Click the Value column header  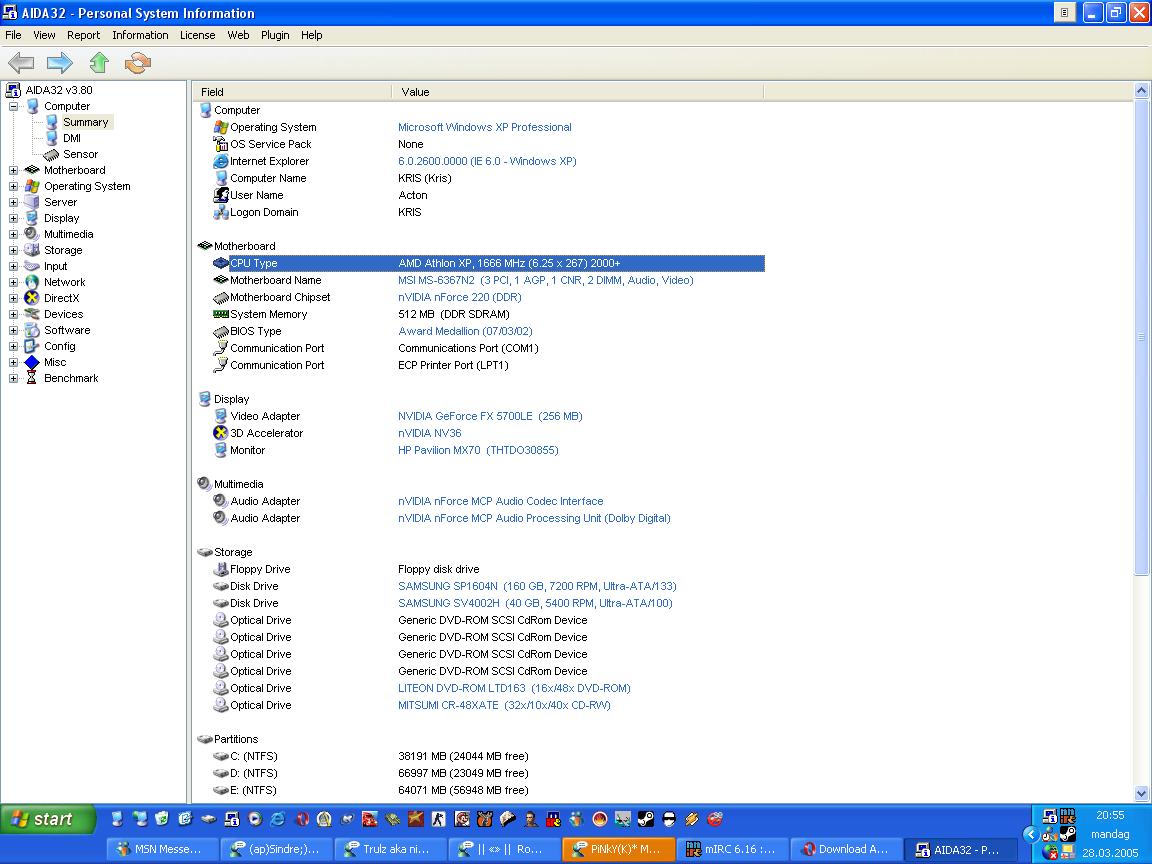pos(577,92)
